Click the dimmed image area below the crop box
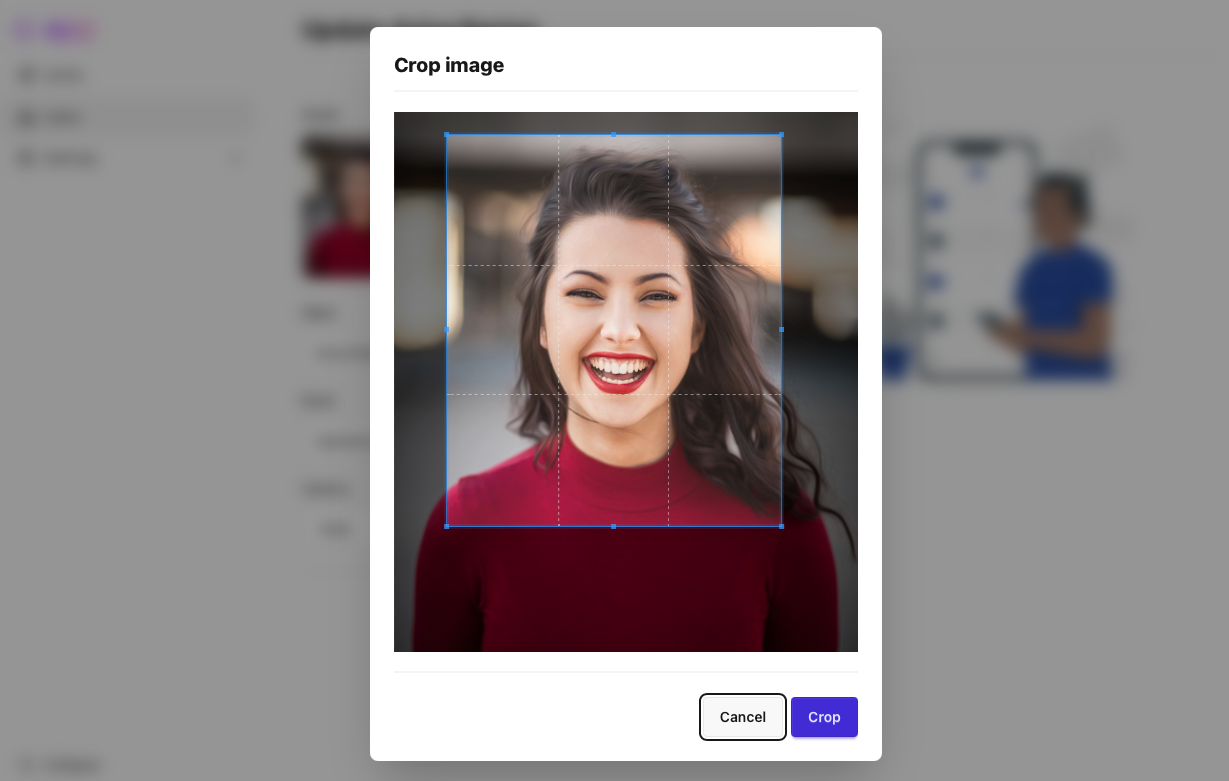The width and height of the screenshot is (1229, 781). 625,590
